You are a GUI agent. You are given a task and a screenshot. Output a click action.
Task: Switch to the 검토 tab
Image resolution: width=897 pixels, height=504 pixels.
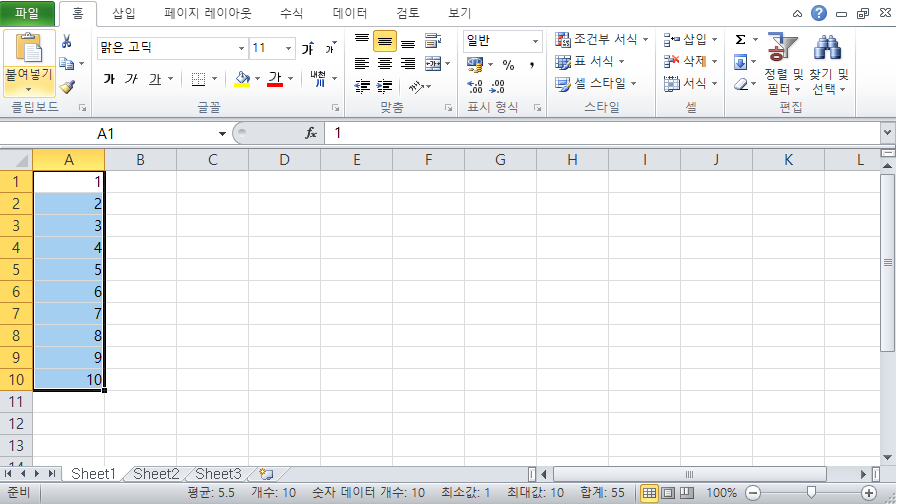[x=408, y=13]
